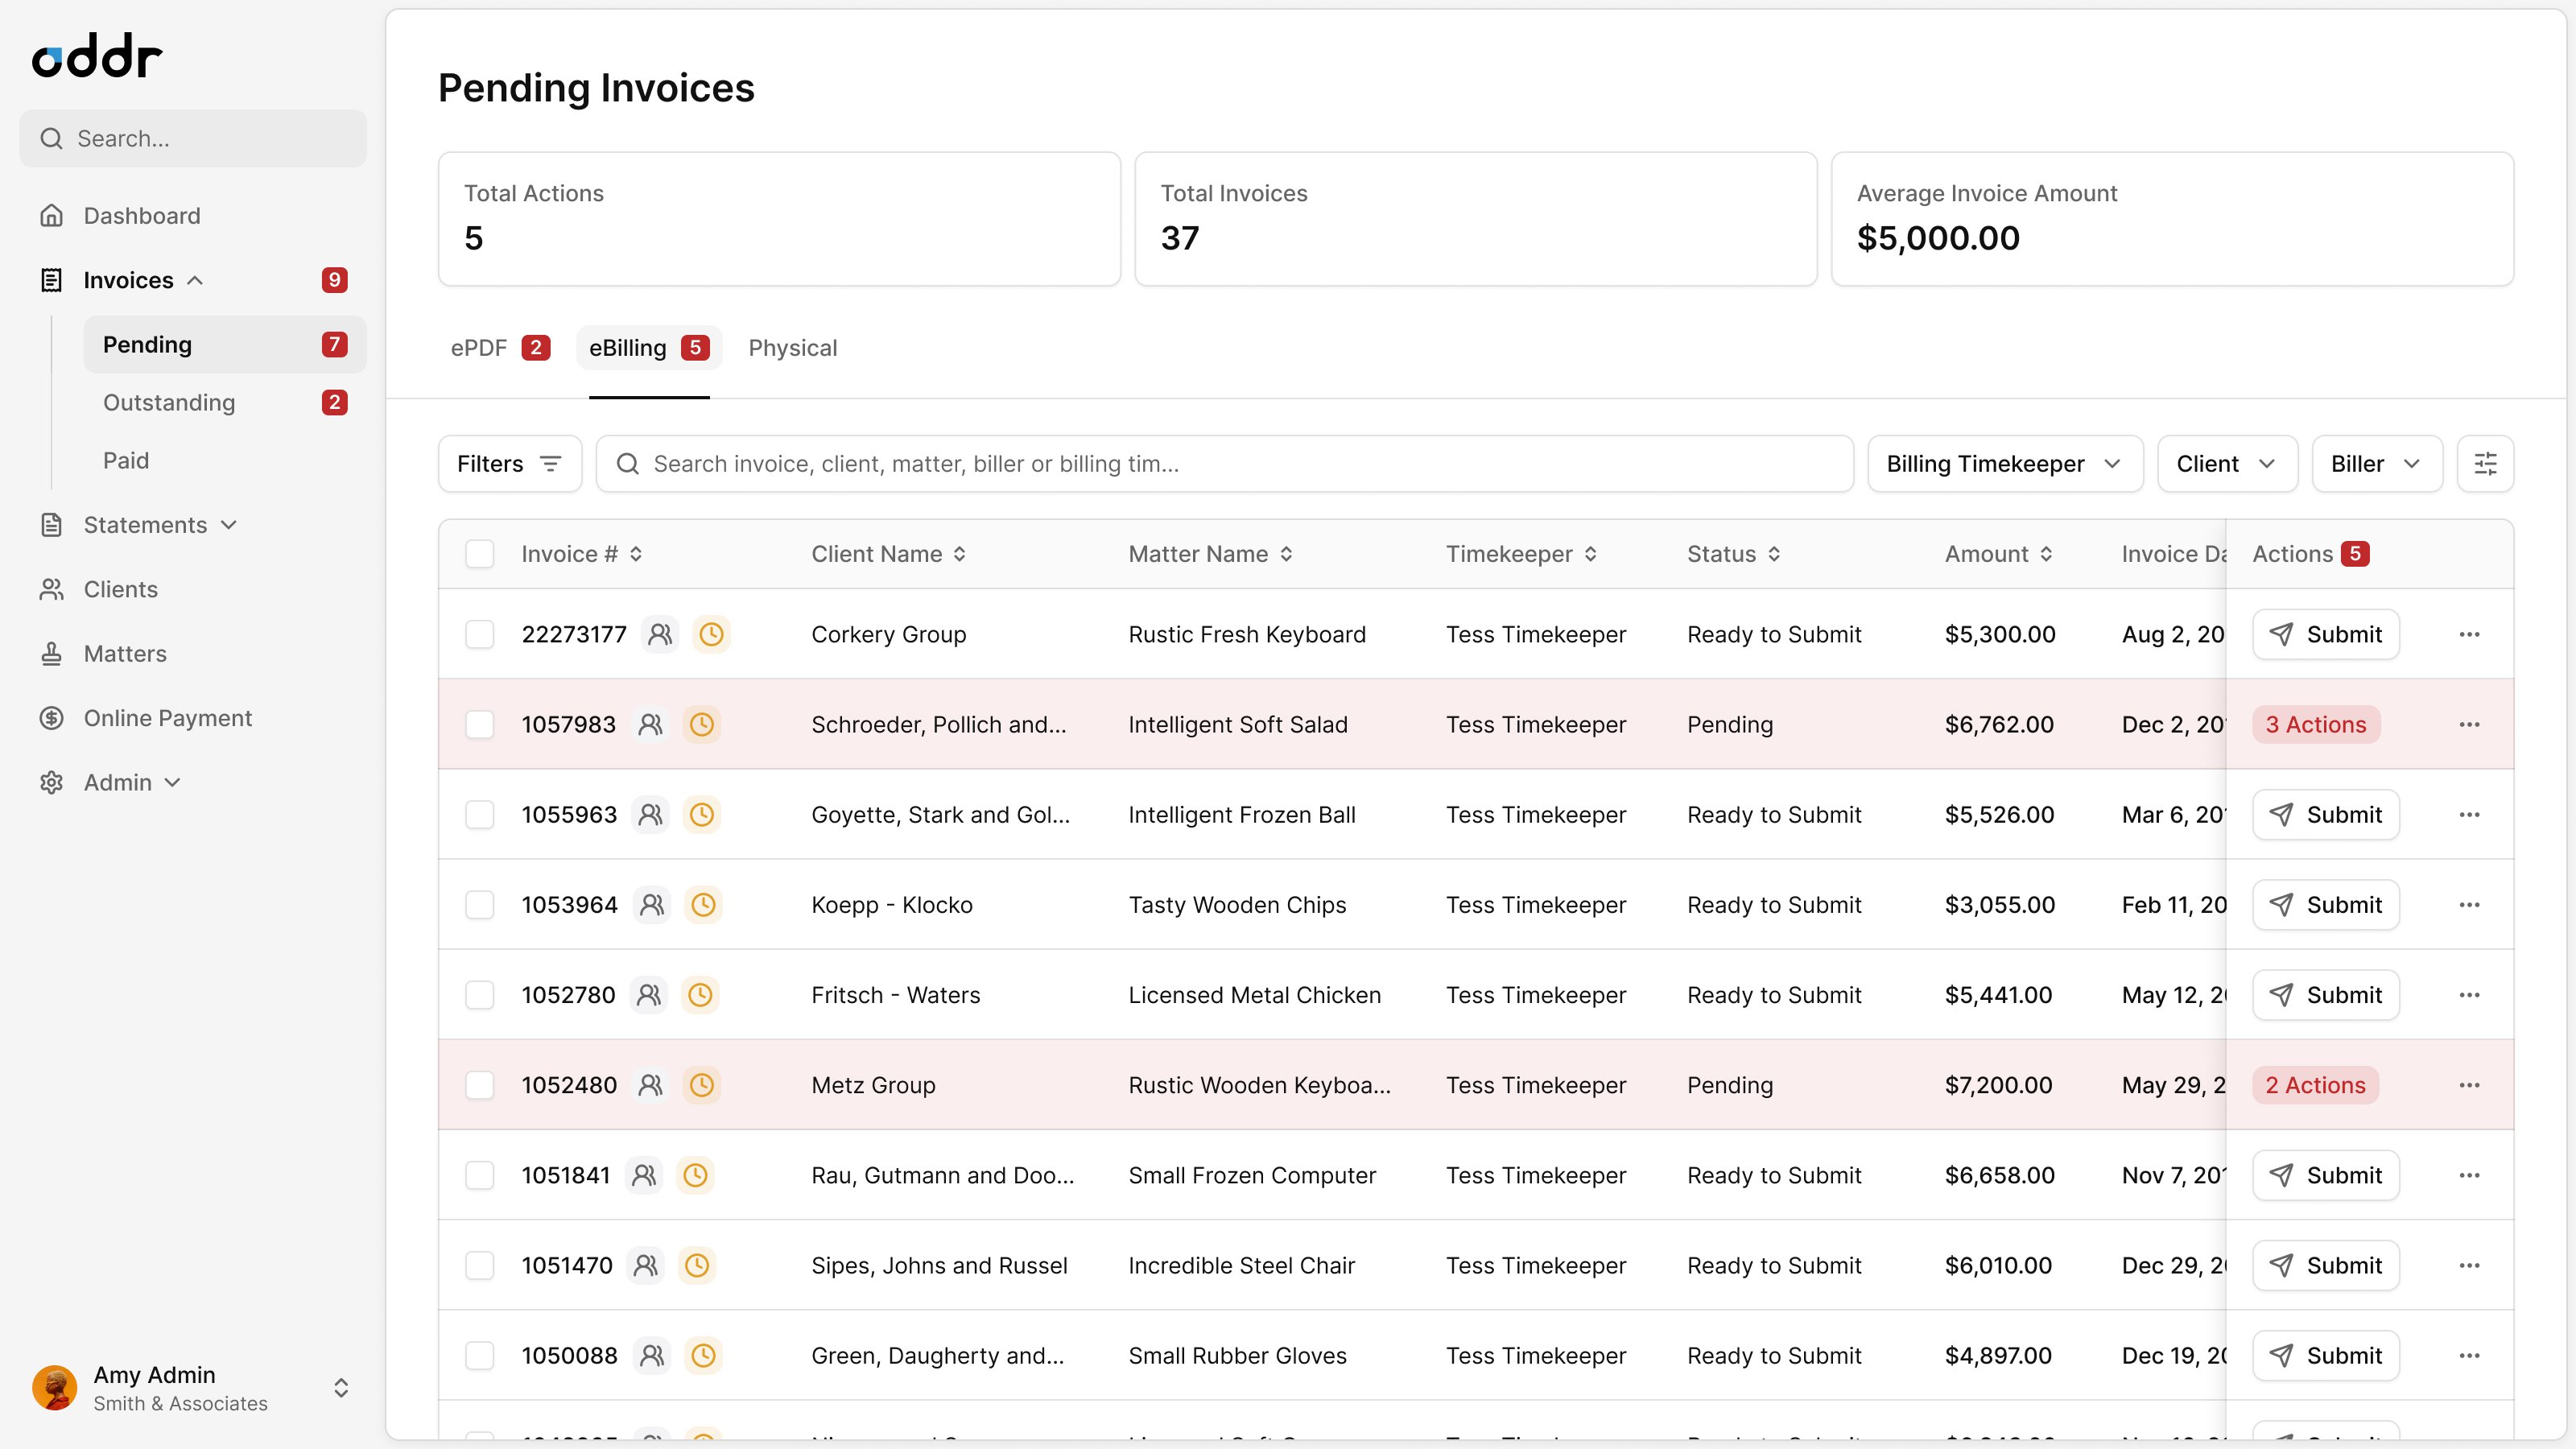This screenshot has height=1449, width=2576.
Task: Click the clock icon on invoice 22273177
Action: click(711, 634)
